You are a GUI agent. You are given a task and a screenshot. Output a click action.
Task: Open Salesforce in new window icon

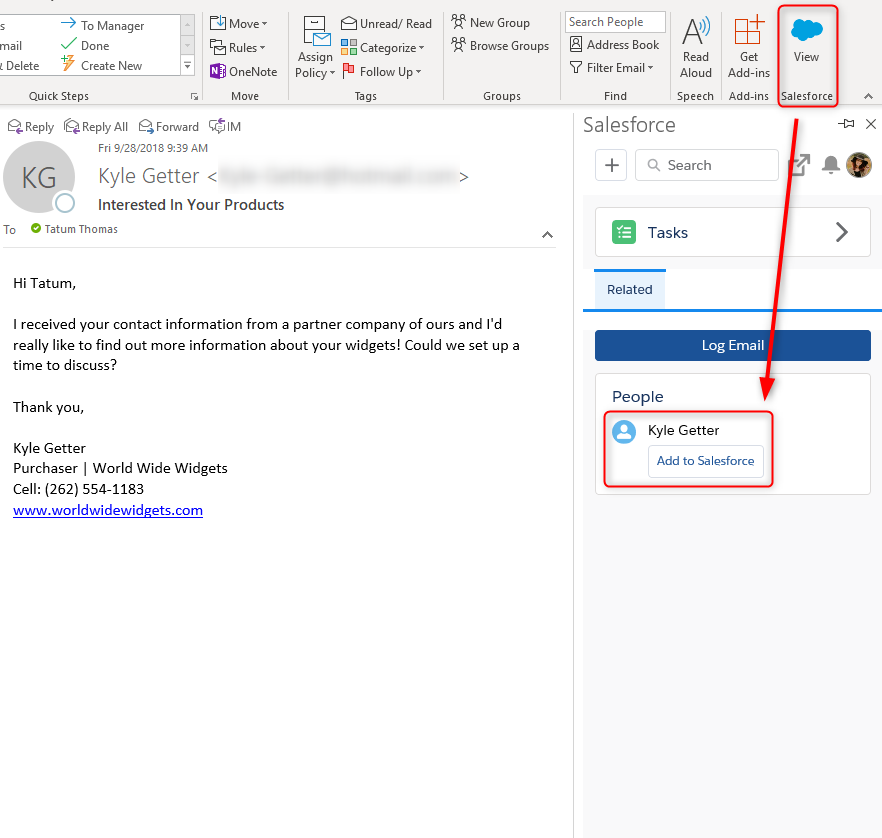point(799,165)
